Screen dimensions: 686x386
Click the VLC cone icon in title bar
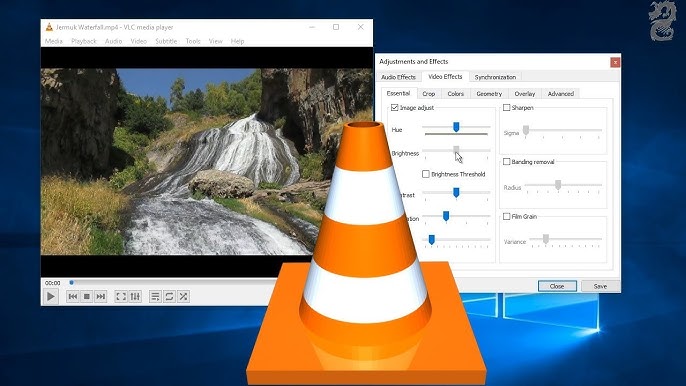pos(49,27)
